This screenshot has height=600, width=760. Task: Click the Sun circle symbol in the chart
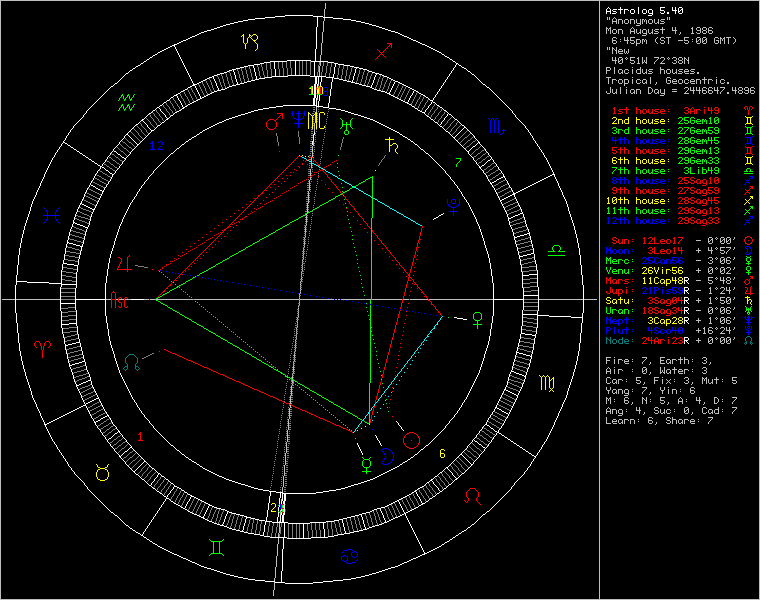(412, 440)
